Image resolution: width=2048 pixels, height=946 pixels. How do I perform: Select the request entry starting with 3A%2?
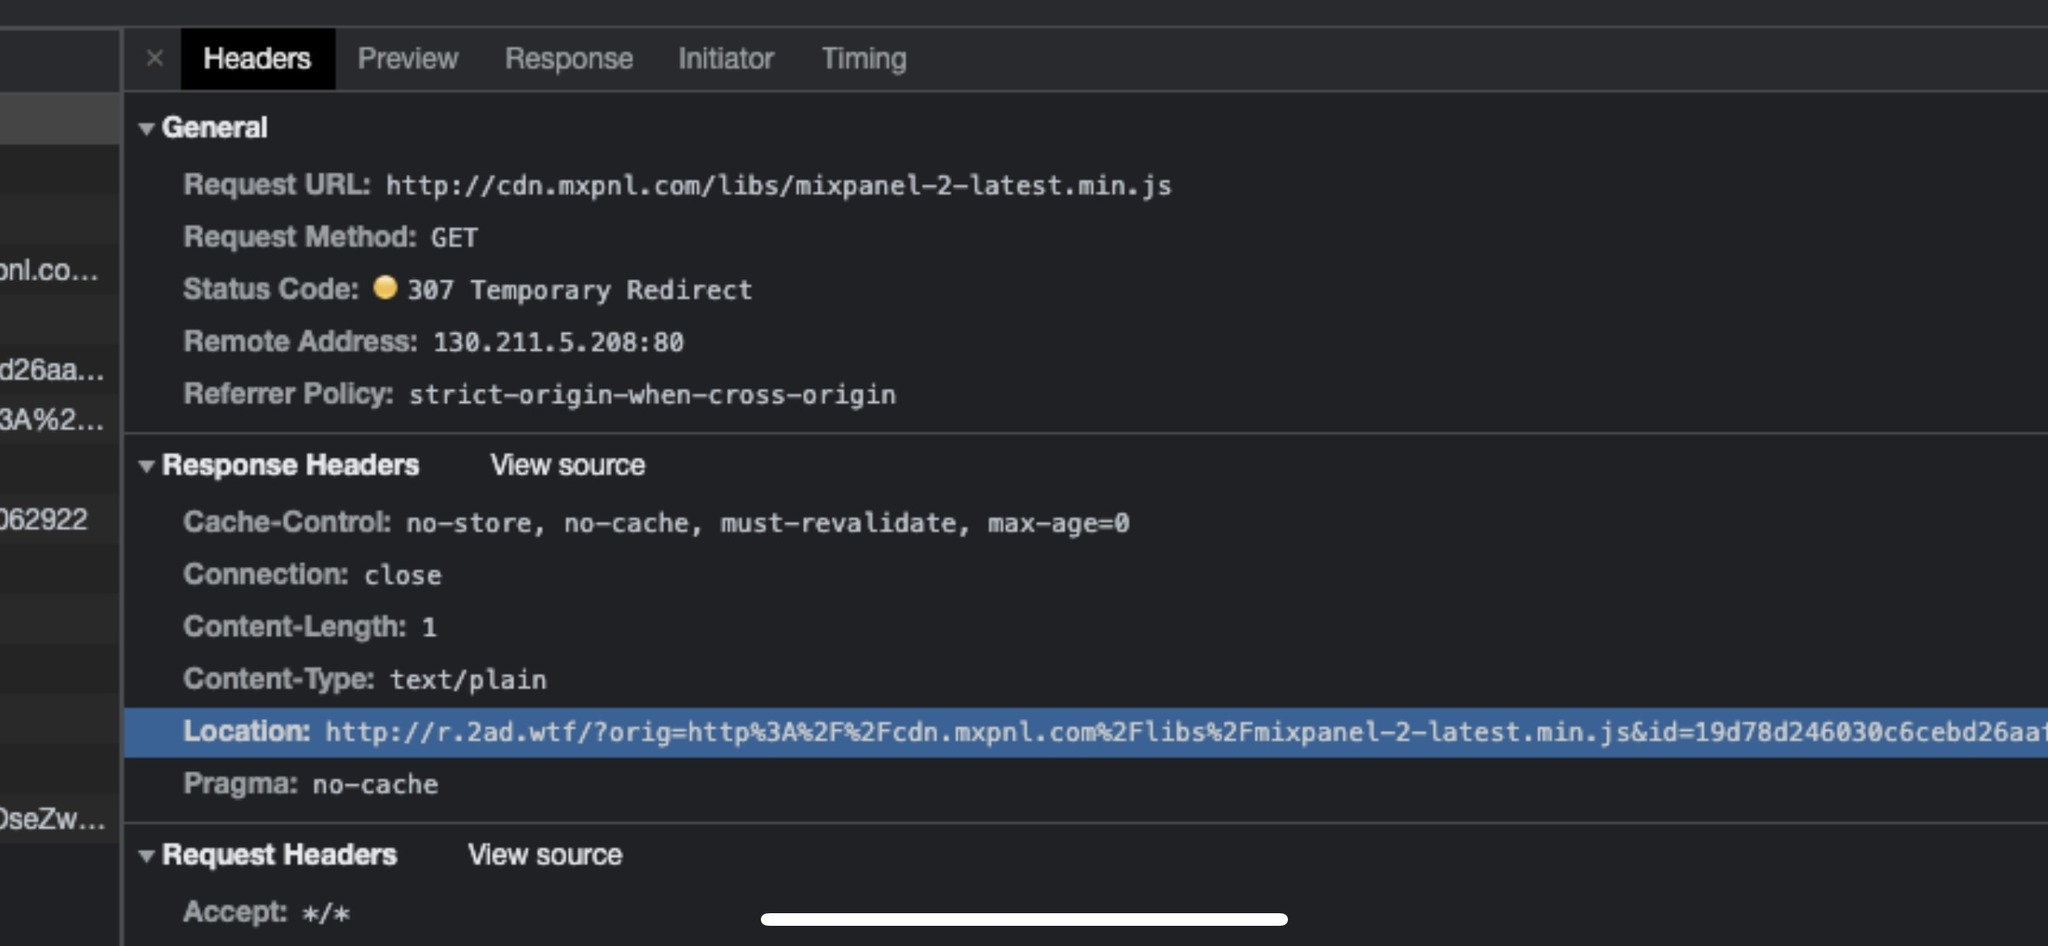[52, 420]
